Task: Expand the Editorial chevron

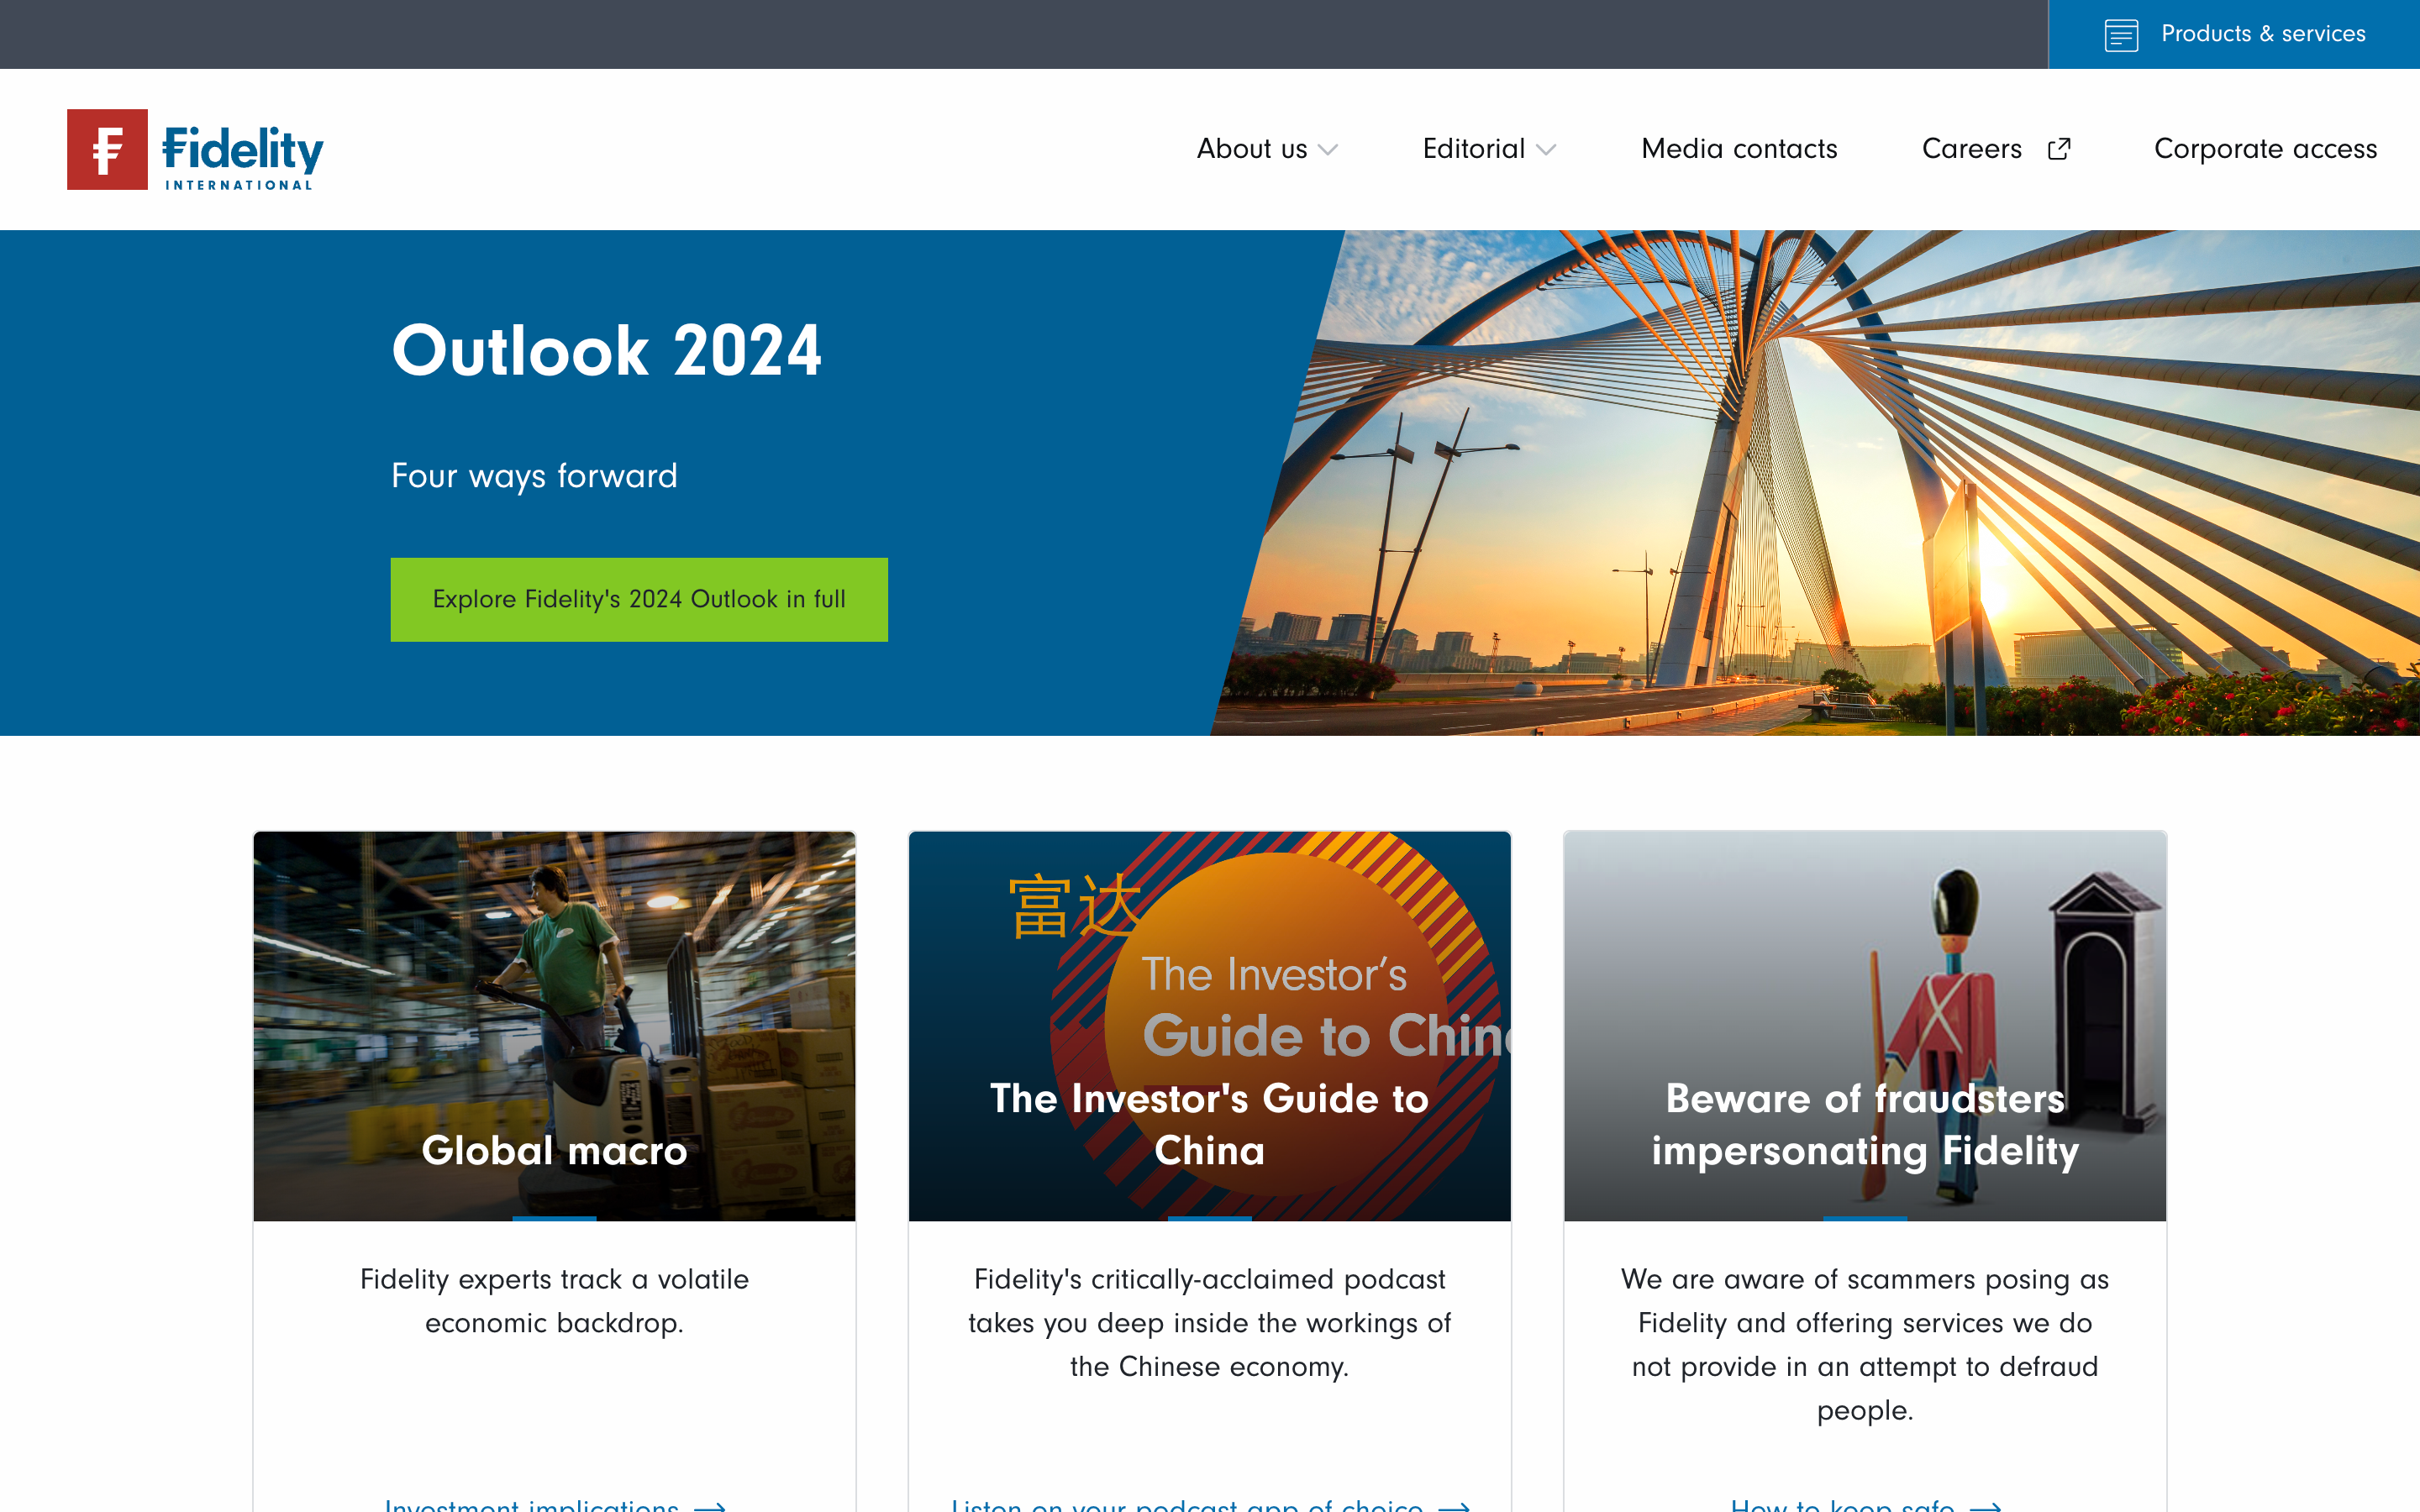Action: tap(1546, 150)
